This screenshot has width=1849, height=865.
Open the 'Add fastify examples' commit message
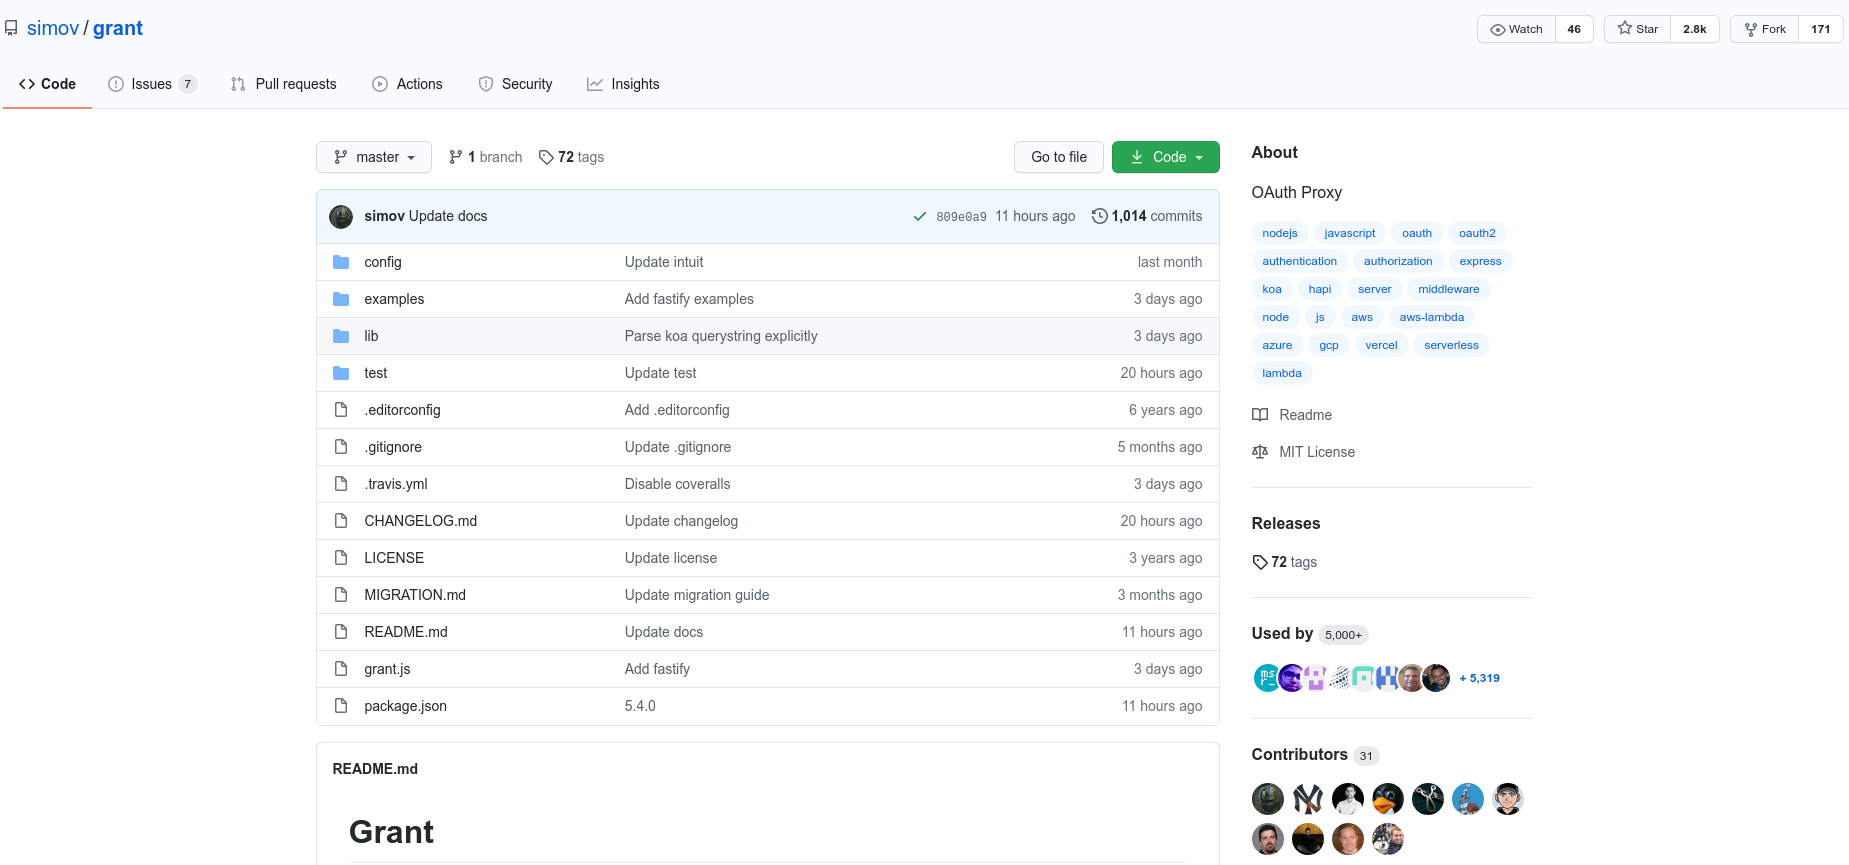pos(689,299)
